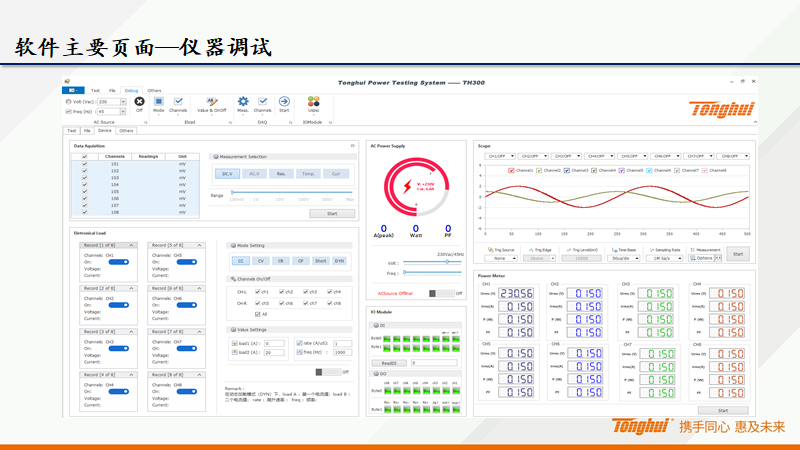The height and width of the screenshot is (450, 800).
Task: Select the DC.V measurement button
Action: point(227,174)
